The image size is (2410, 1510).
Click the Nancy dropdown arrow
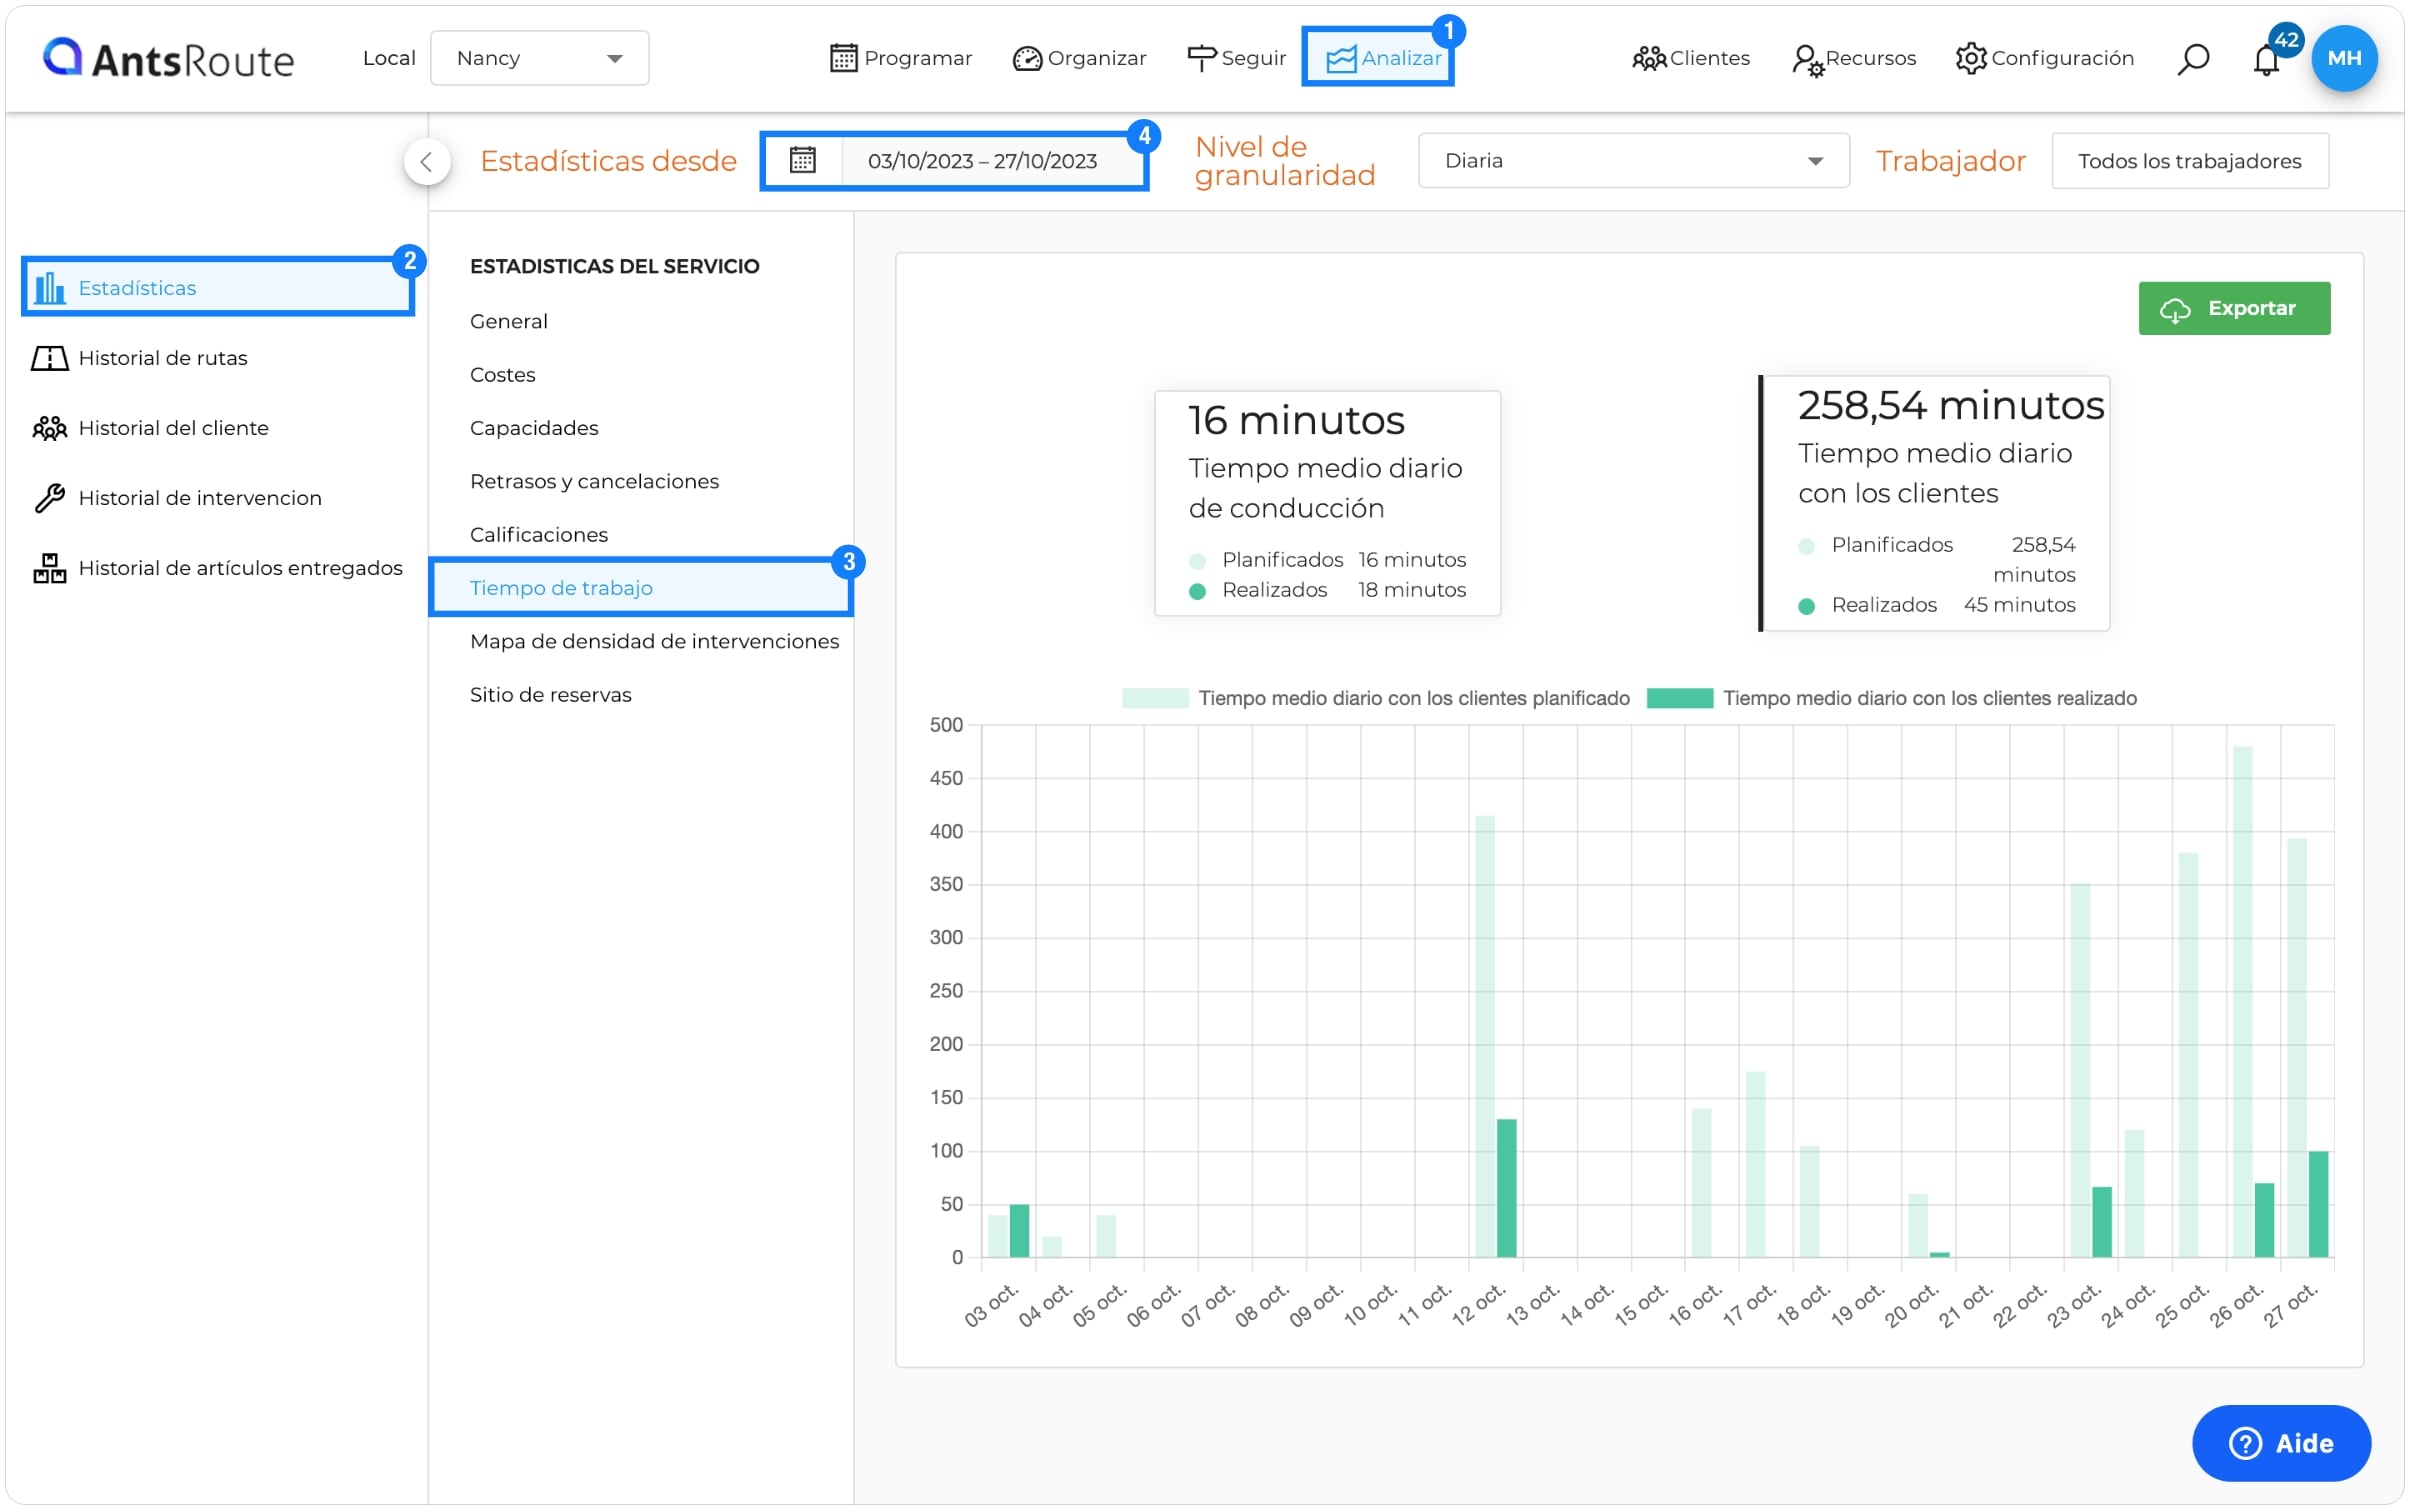point(615,59)
